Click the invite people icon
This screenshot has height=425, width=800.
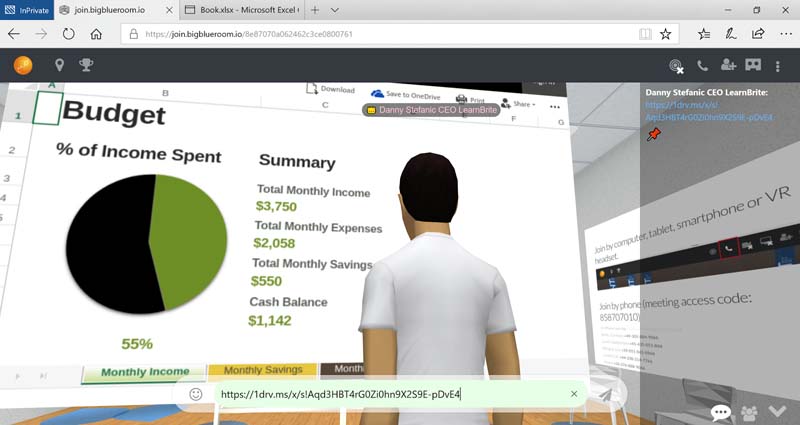728,65
